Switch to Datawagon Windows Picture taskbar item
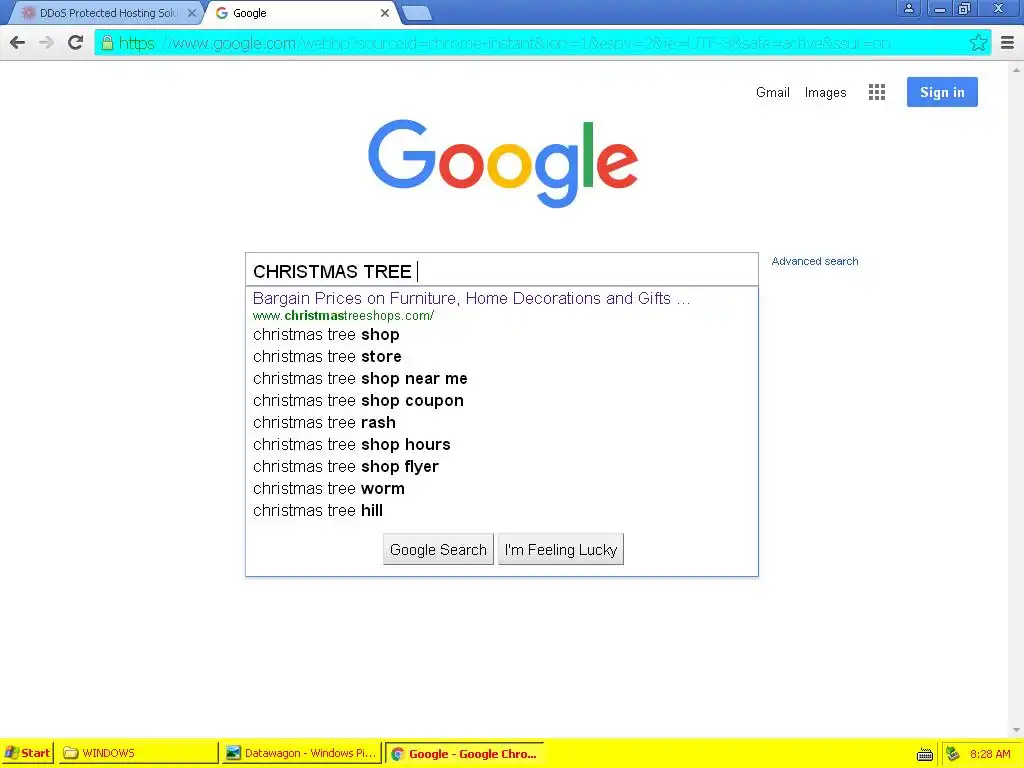Image resolution: width=1024 pixels, height=768 pixels. click(301, 753)
